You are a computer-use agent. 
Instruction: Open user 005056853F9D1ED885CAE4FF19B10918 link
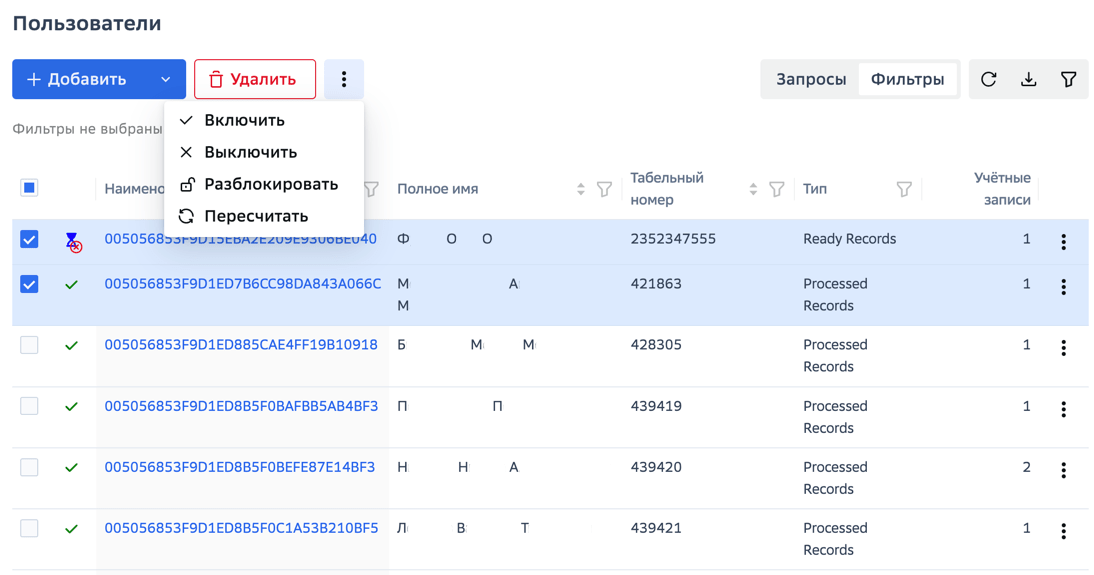(241, 345)
